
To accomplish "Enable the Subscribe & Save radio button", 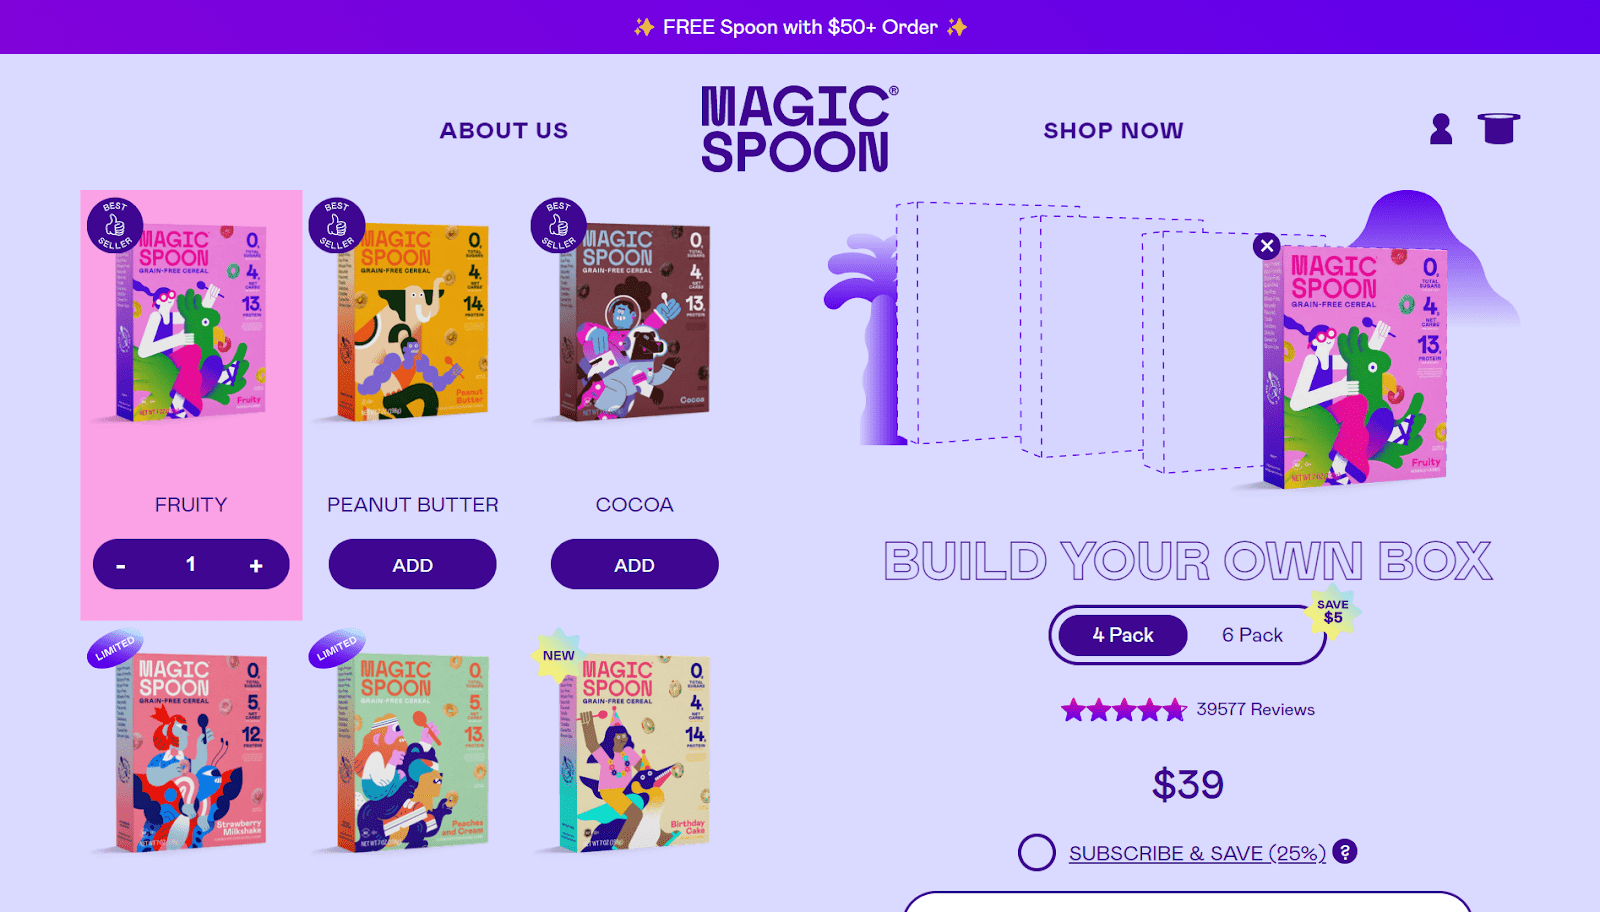I will (1037, 852).
